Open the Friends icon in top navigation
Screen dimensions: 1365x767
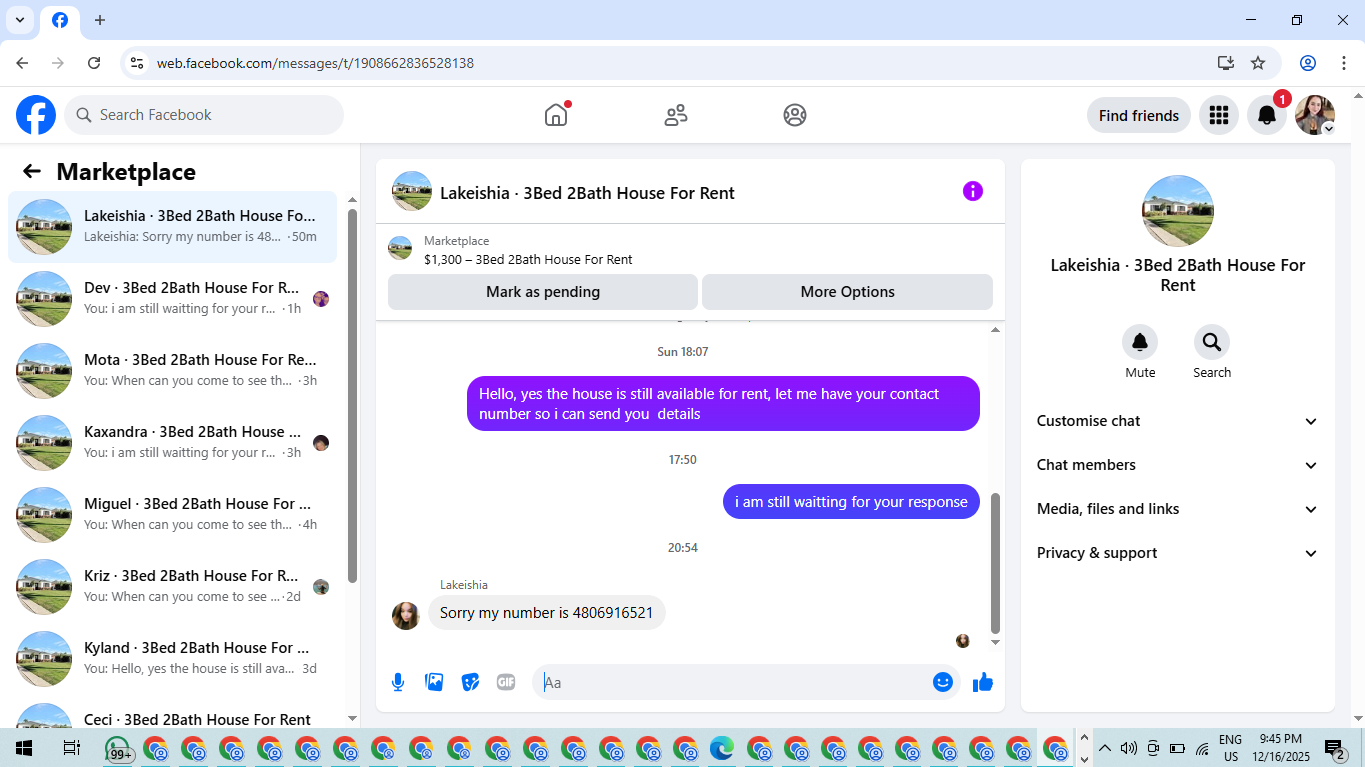(676, 115)
